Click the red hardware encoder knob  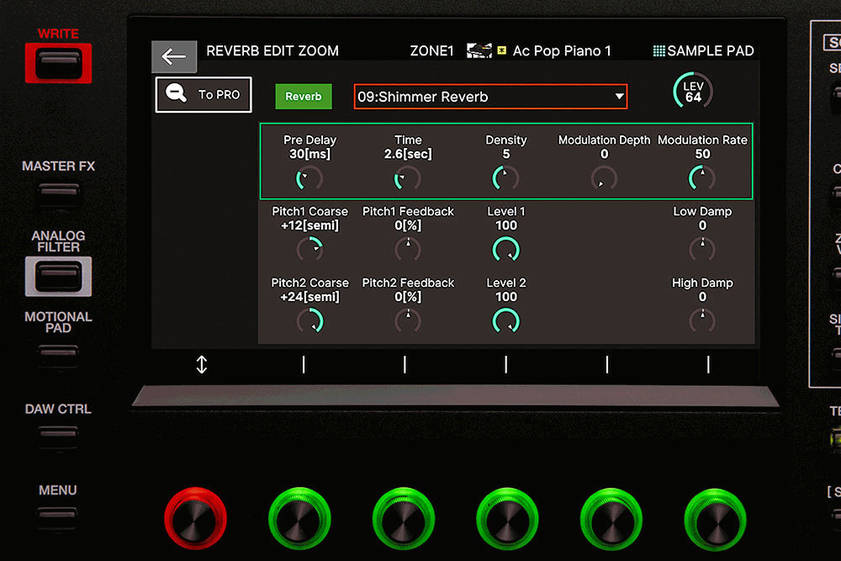click(x=196, y=519)
